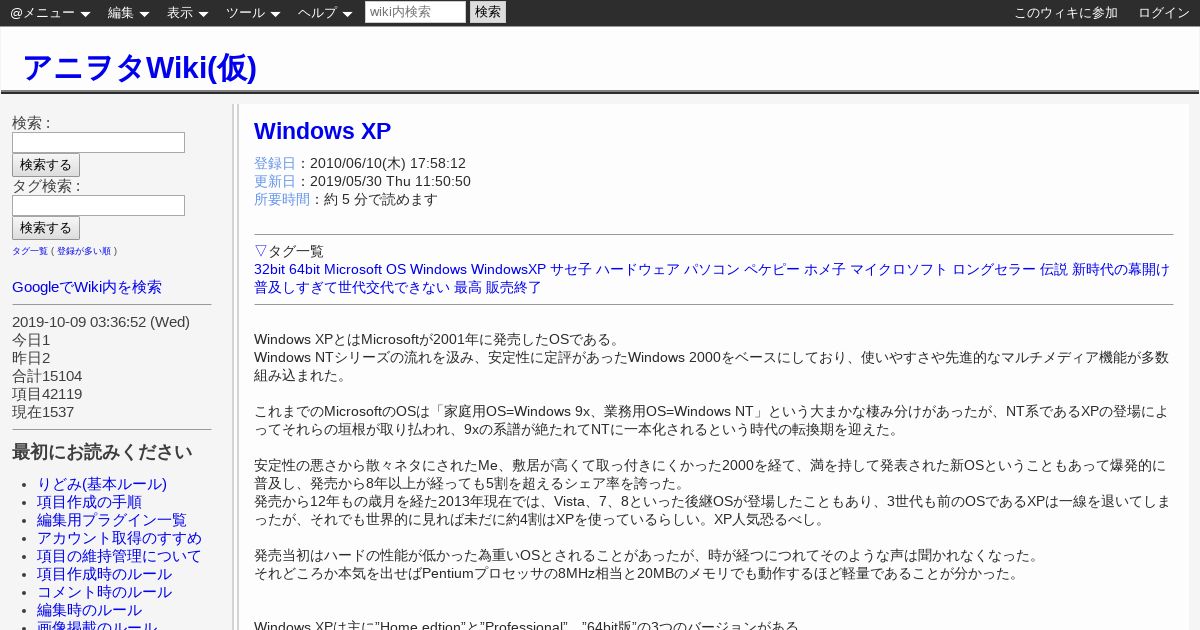This screenshot has width=1200, height=630.
Task: Click the 項目42119 counter text
Action: tap(47, 394)
